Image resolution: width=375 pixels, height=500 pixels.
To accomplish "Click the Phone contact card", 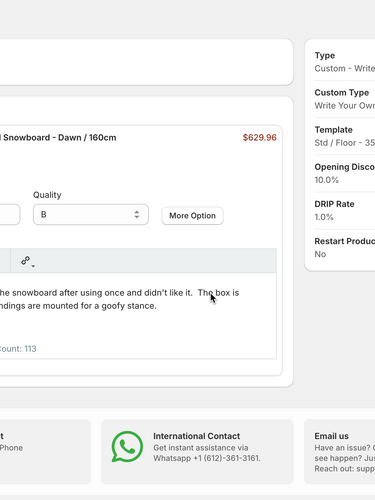I will 45,451.
